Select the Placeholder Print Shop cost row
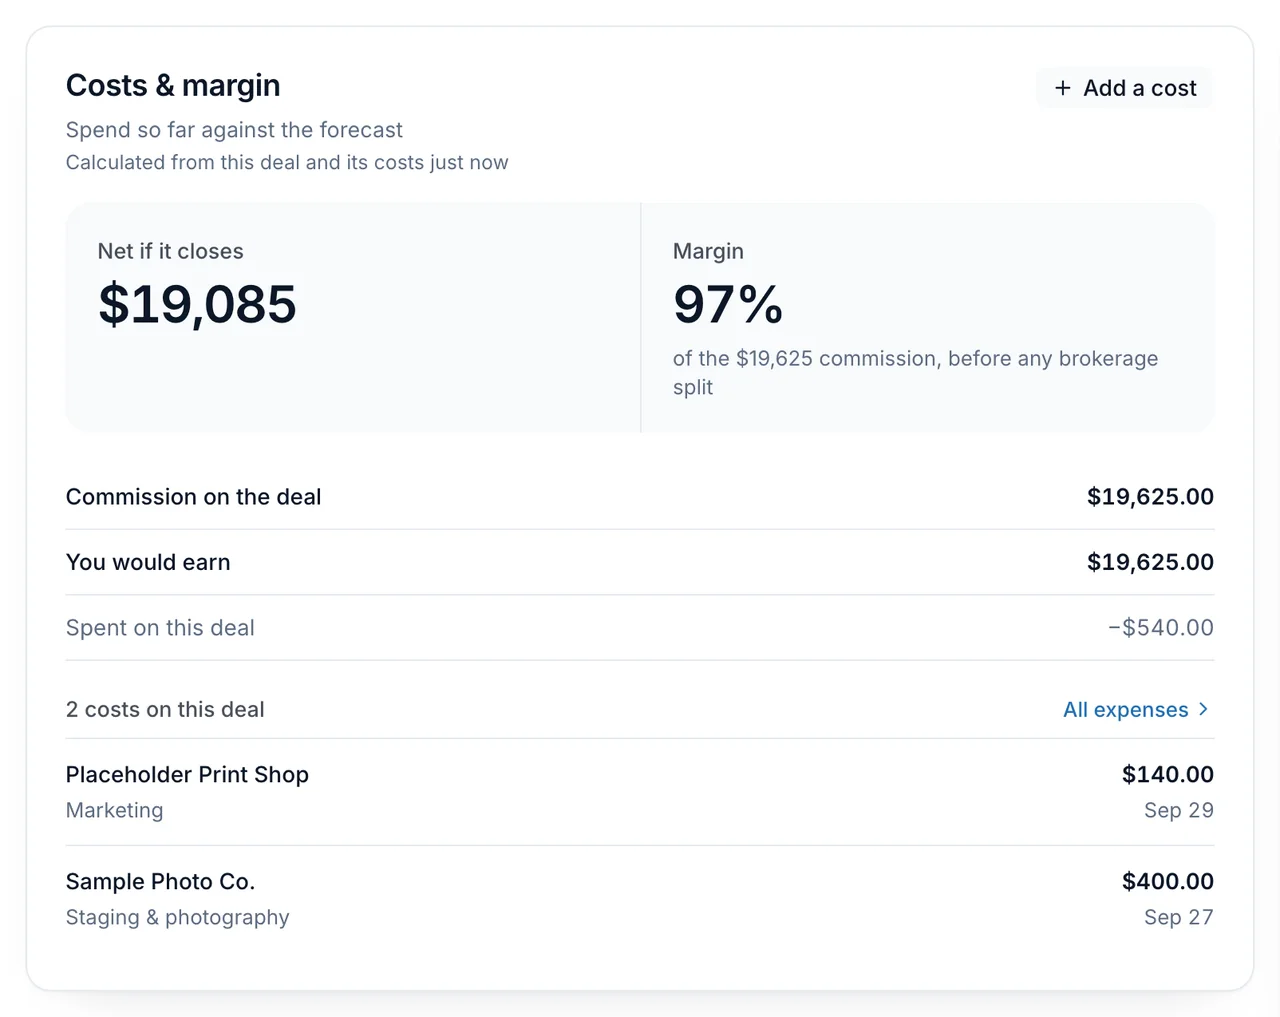1280x1017 pixels. coord(640,792)
